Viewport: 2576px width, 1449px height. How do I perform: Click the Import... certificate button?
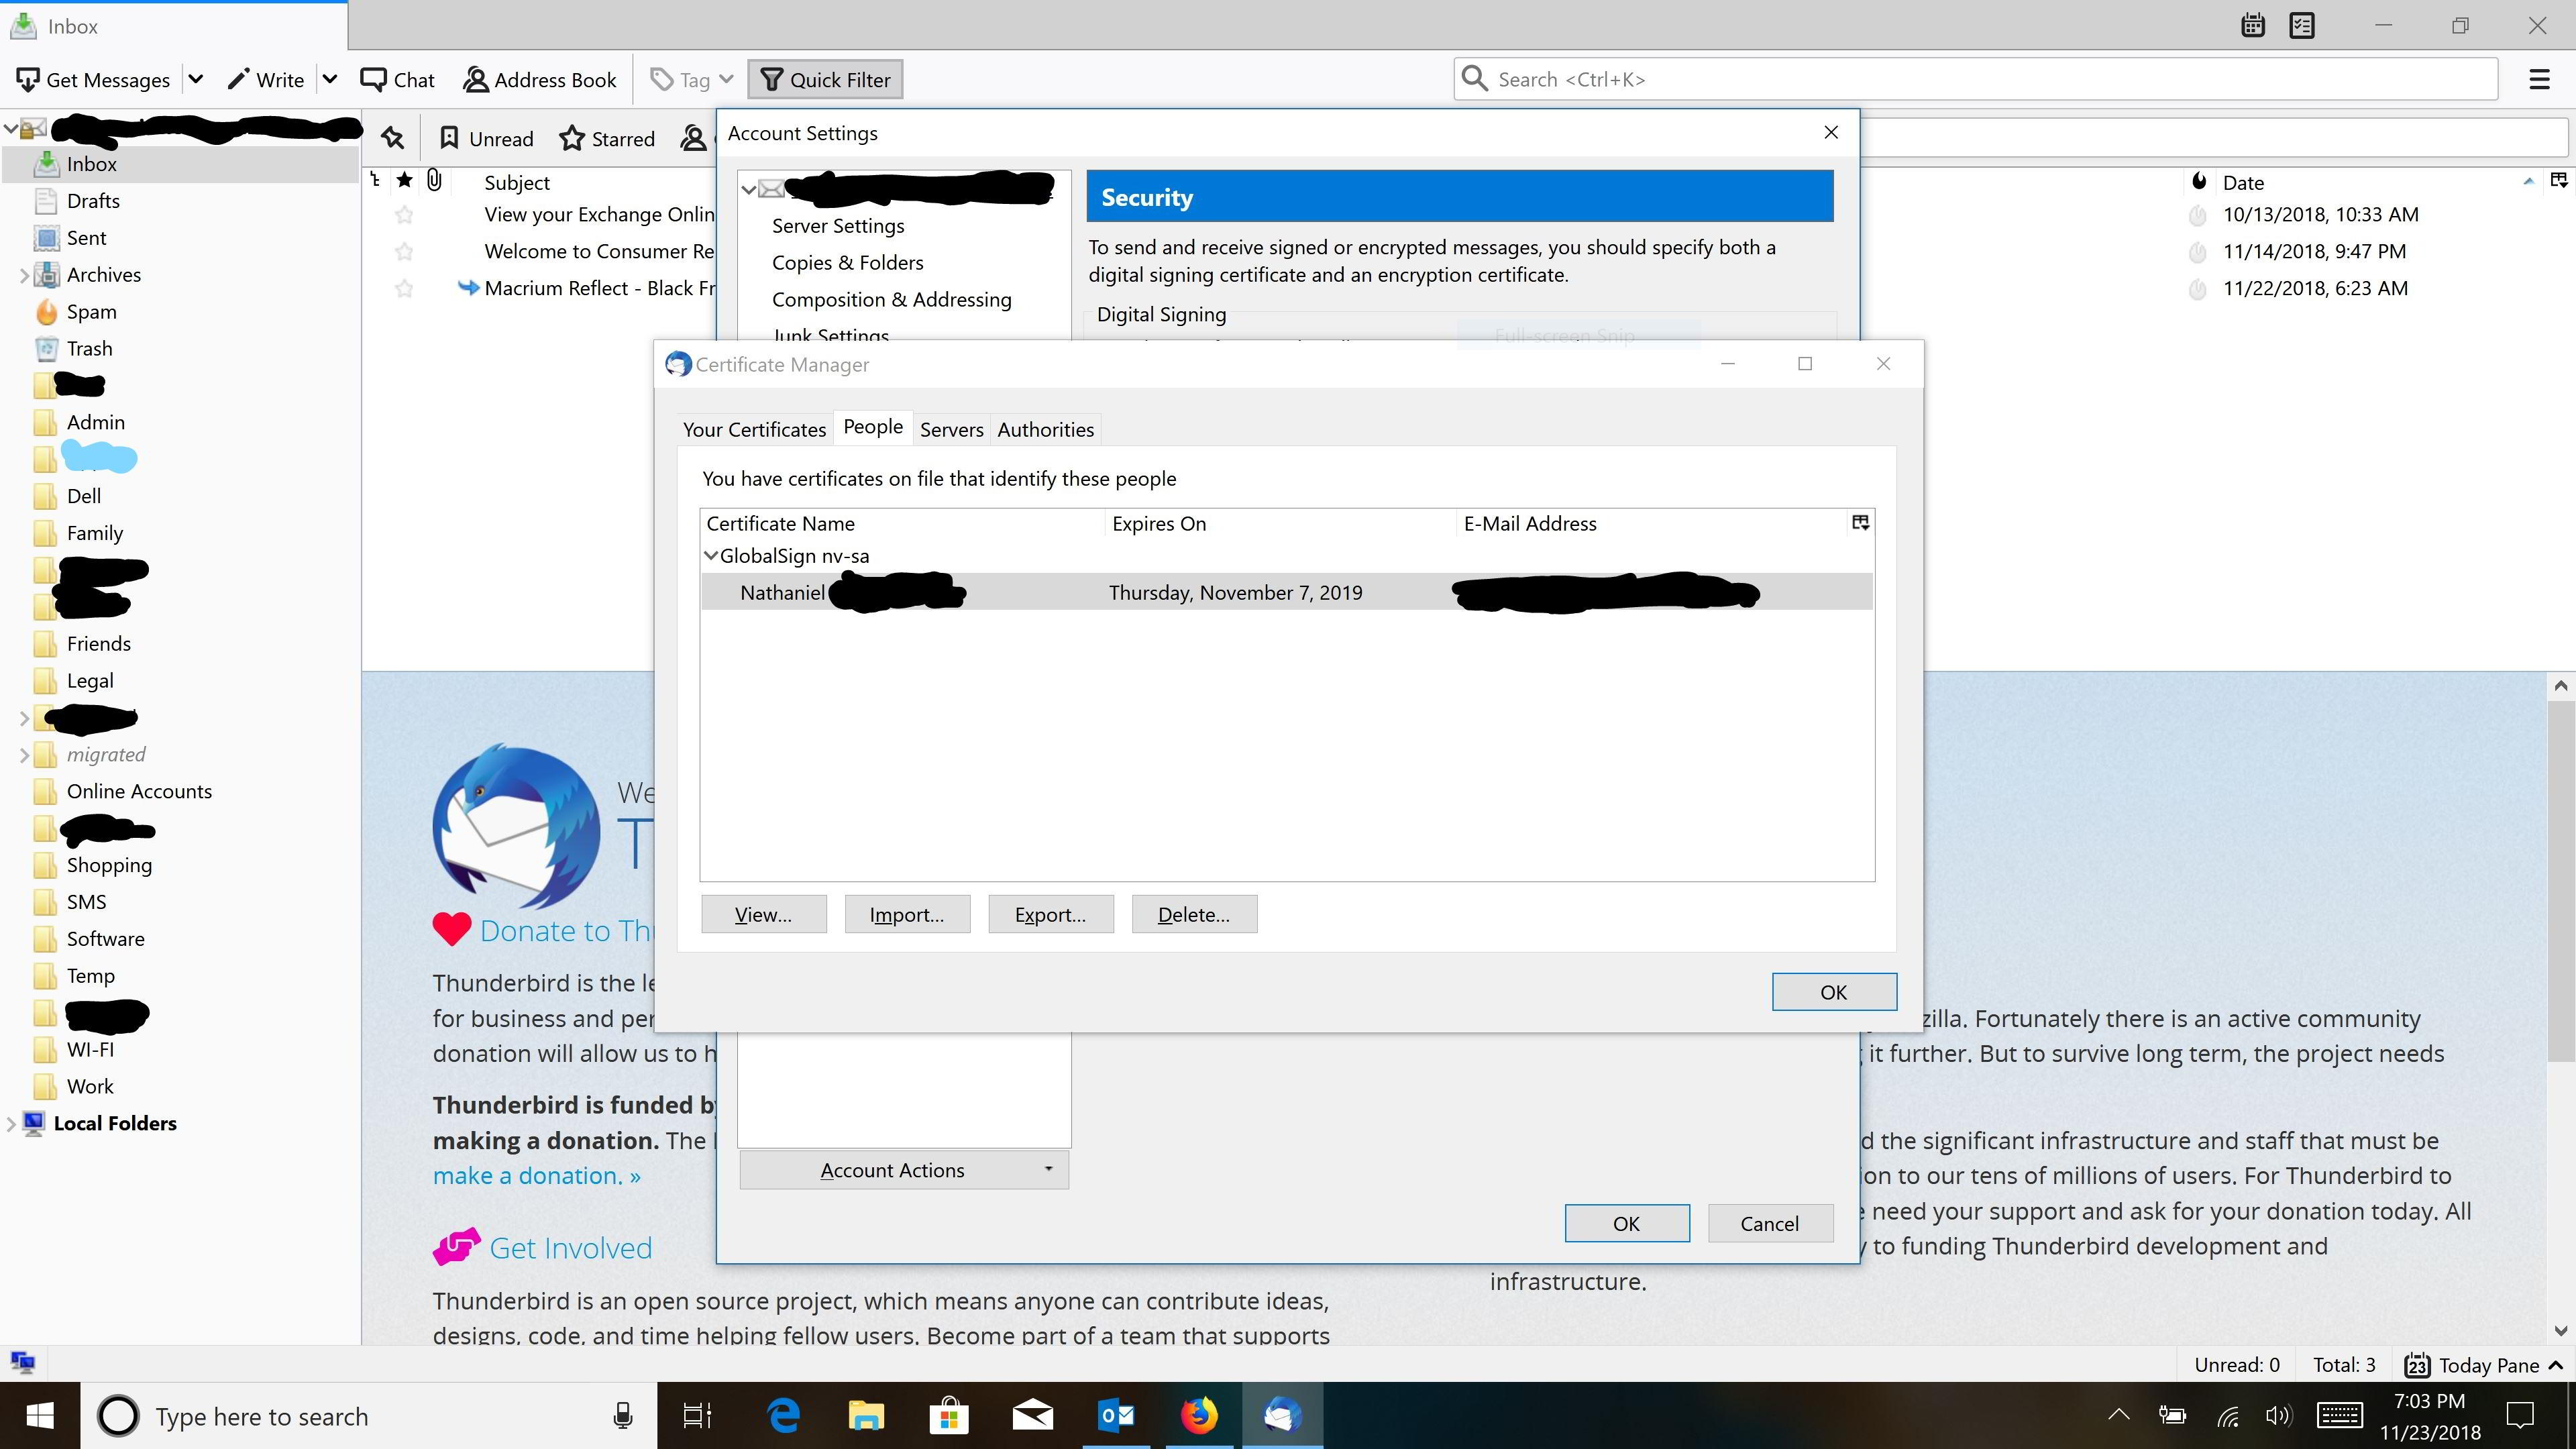[x=906, y=915]
